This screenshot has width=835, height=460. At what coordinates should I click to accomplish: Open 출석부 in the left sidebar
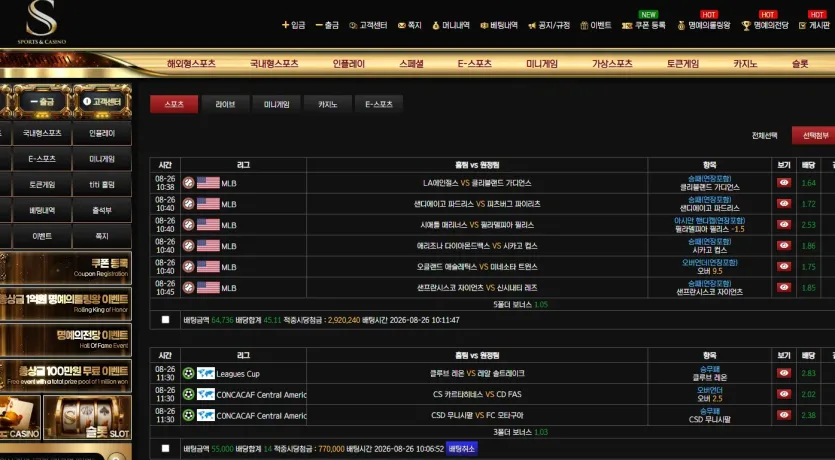102,211
